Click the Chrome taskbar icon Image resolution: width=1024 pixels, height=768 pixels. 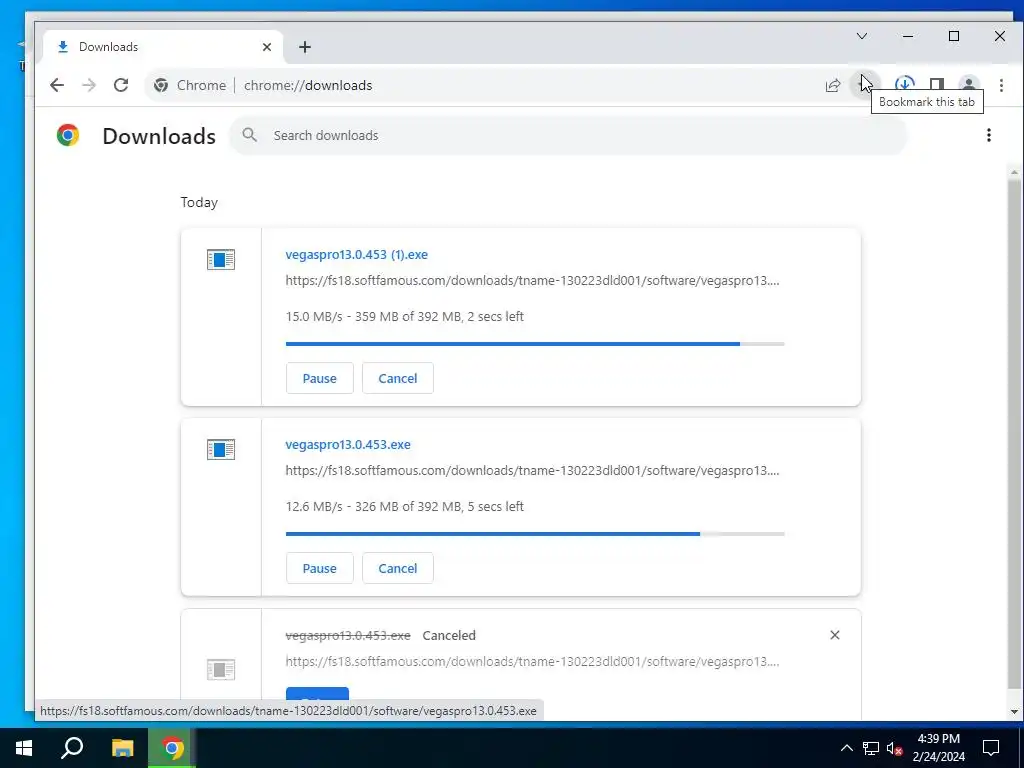172,748
